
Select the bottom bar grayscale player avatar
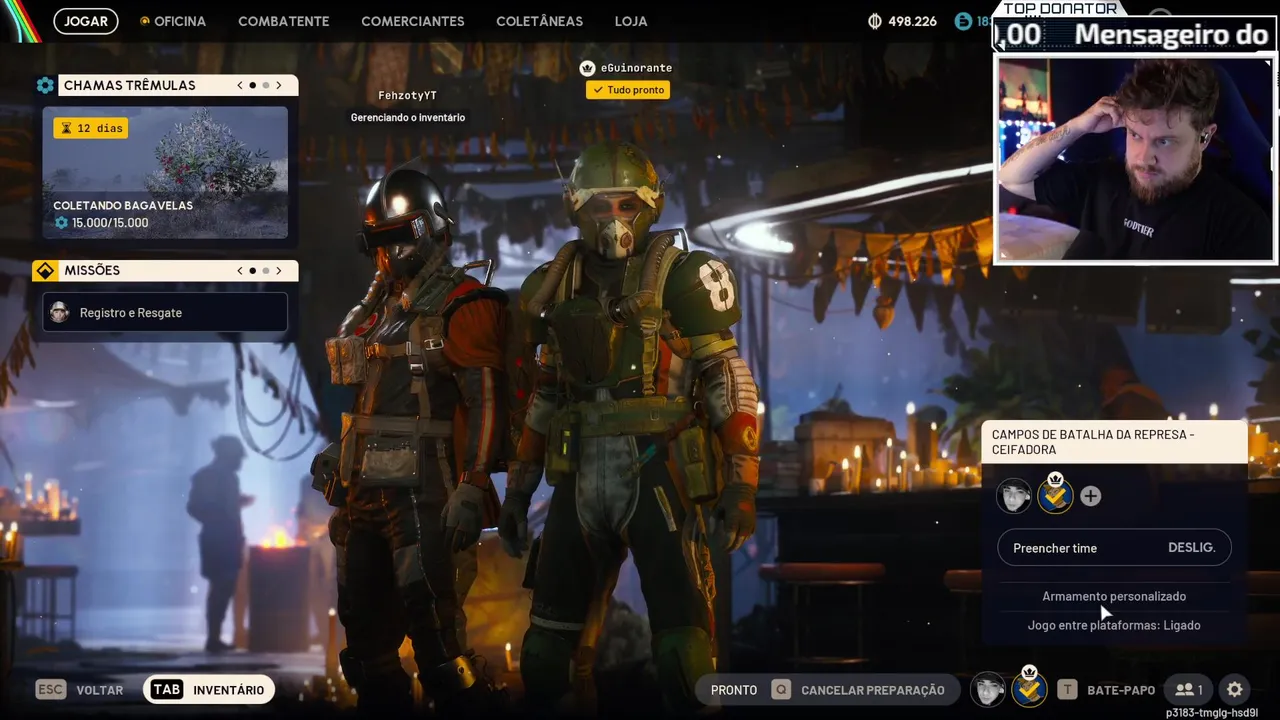988,689
